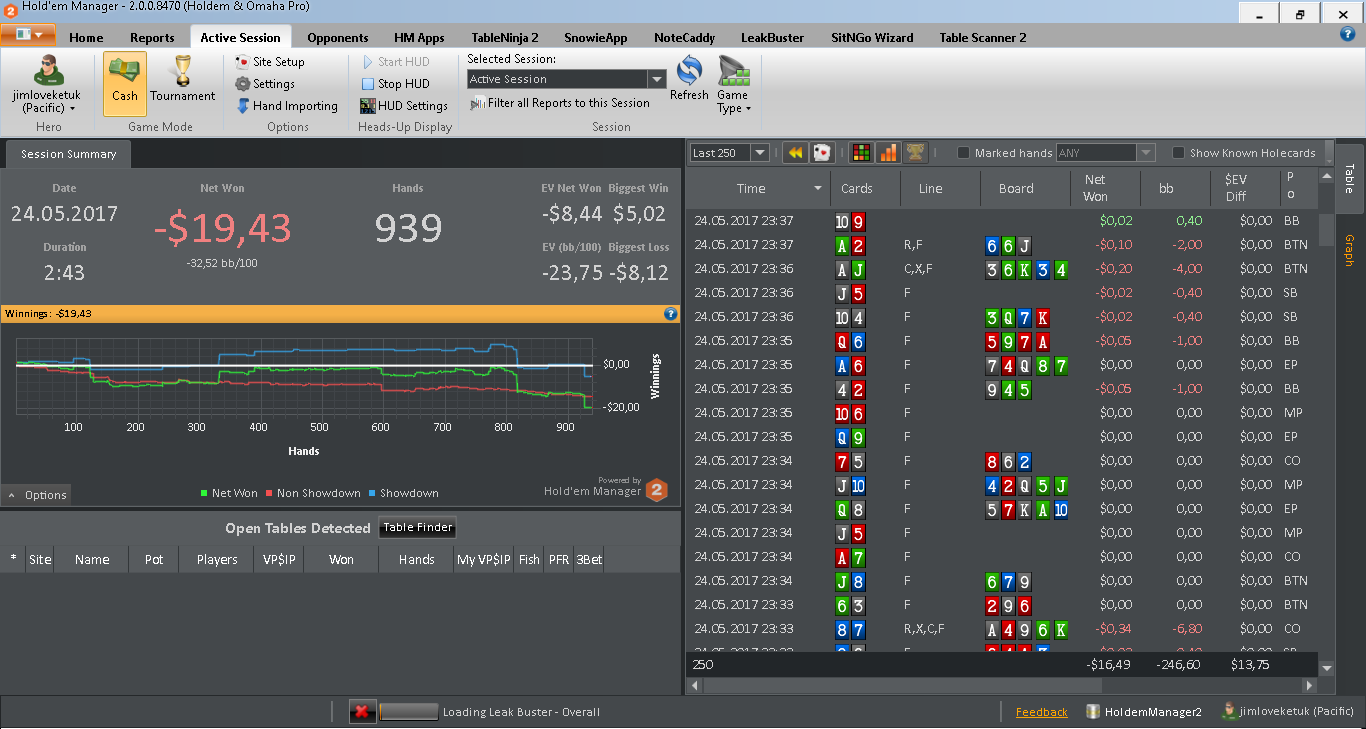1366x729 pixels.
Task: Toggle the Showdown legend item
Action: point(403,493)
